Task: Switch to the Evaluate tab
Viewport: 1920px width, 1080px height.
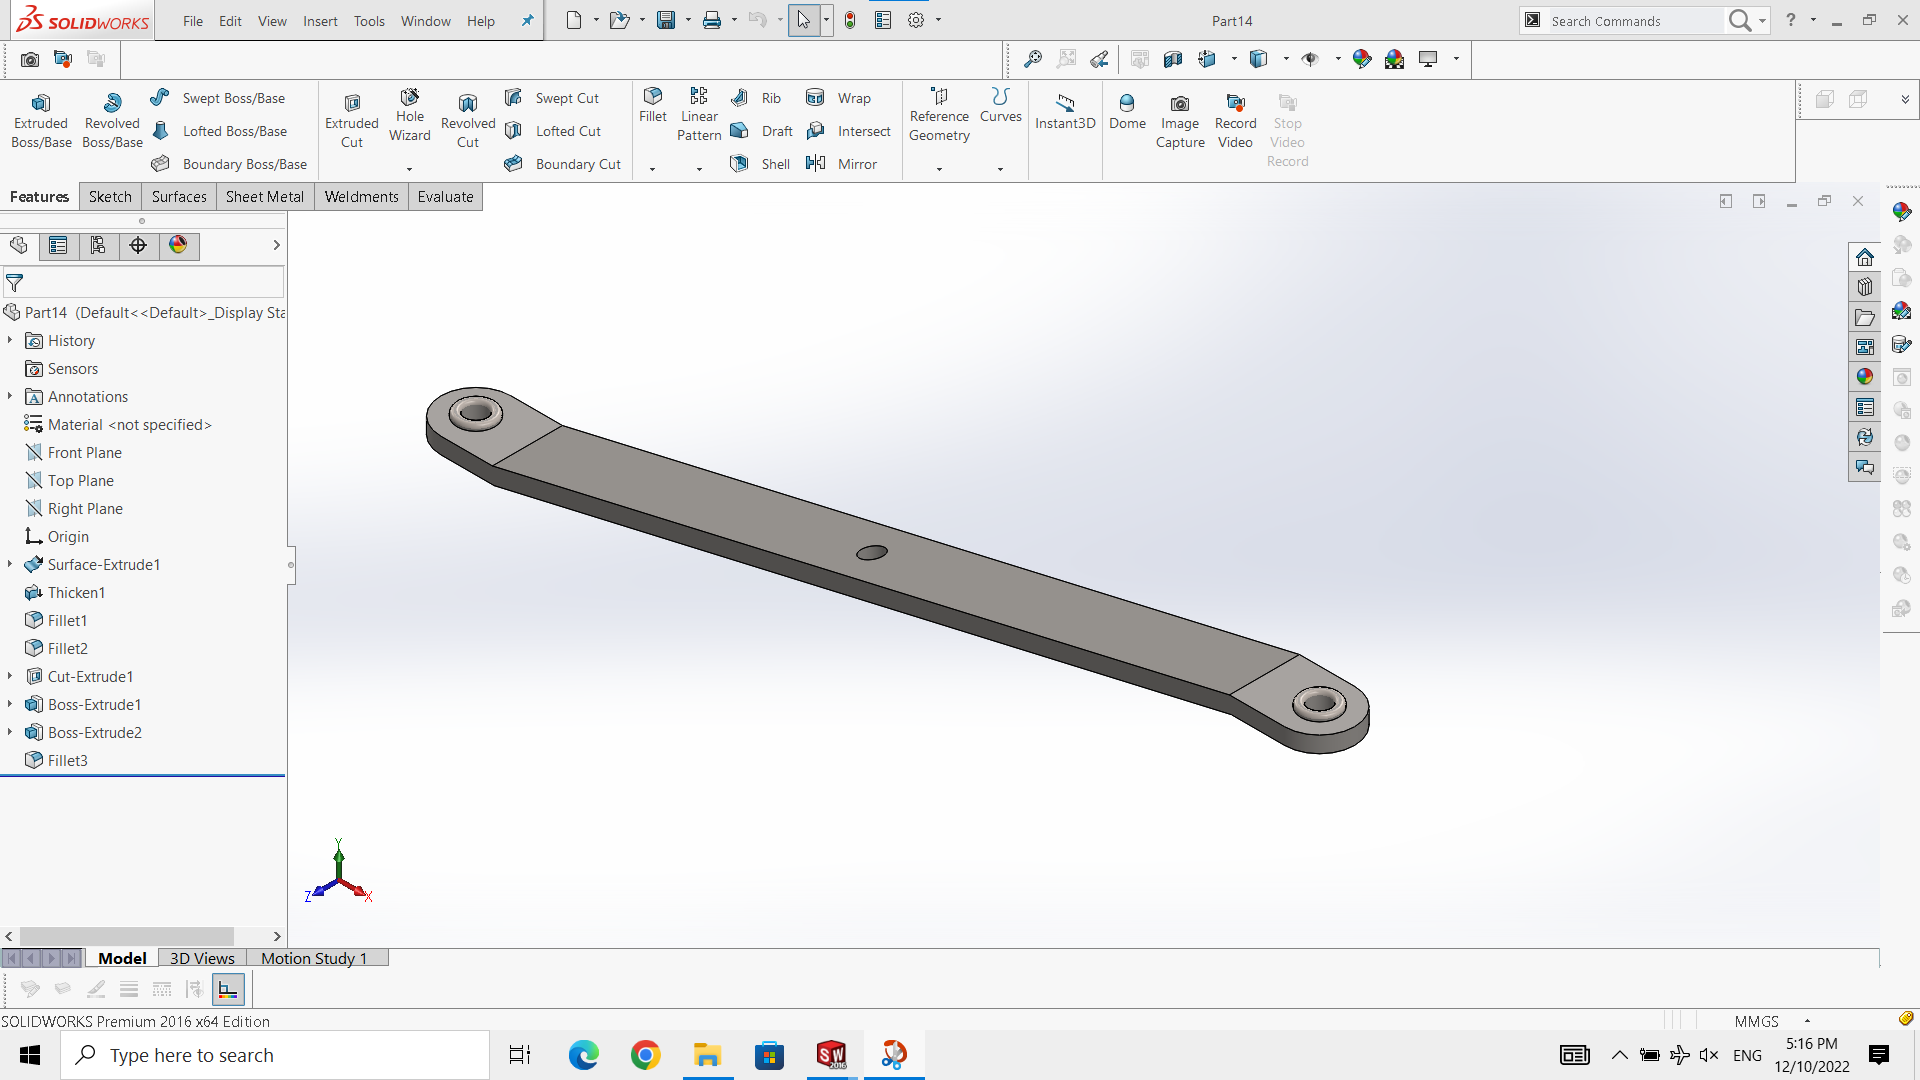Action: click(445, 197)
